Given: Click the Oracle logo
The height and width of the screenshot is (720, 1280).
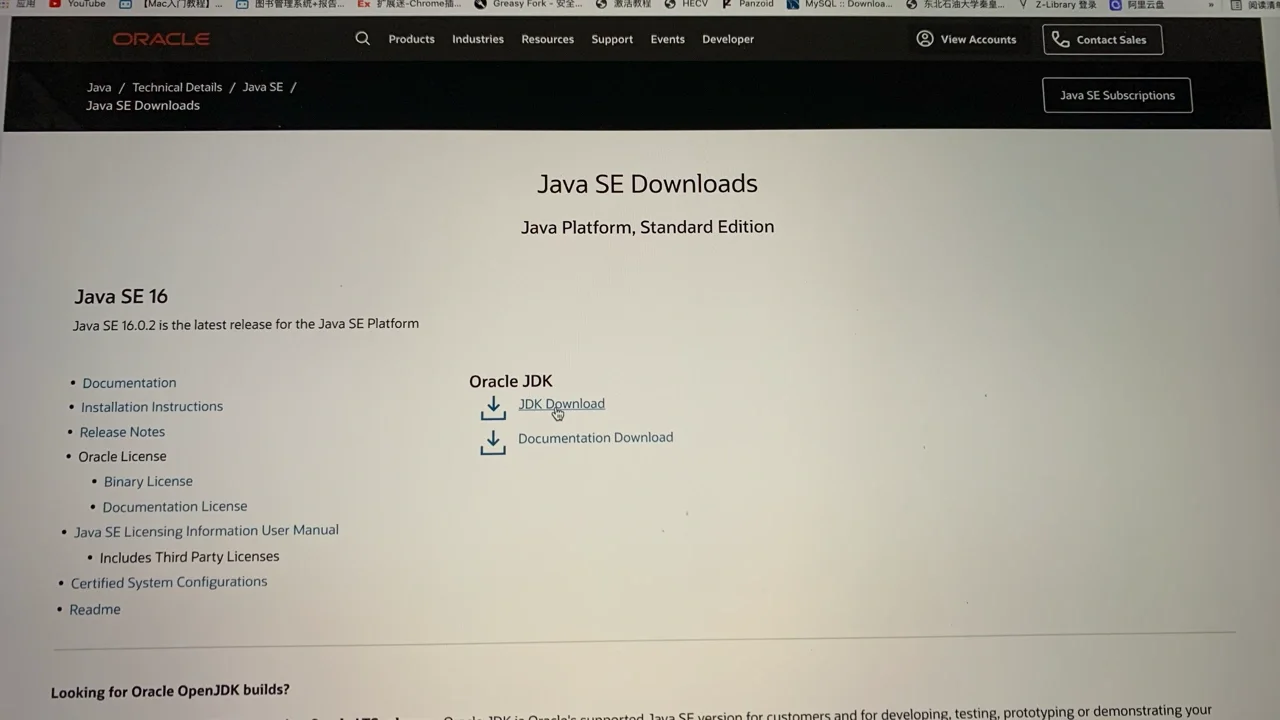Looking at the screenshot, I should coord(161,39).
